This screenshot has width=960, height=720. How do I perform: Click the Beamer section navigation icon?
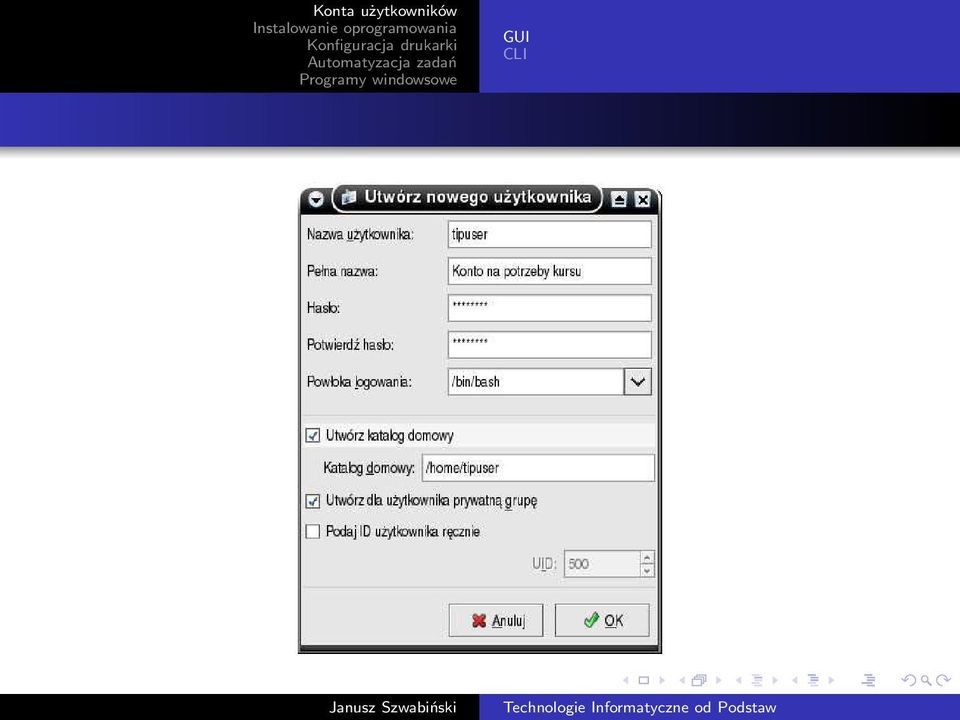(x=813, y=680)
